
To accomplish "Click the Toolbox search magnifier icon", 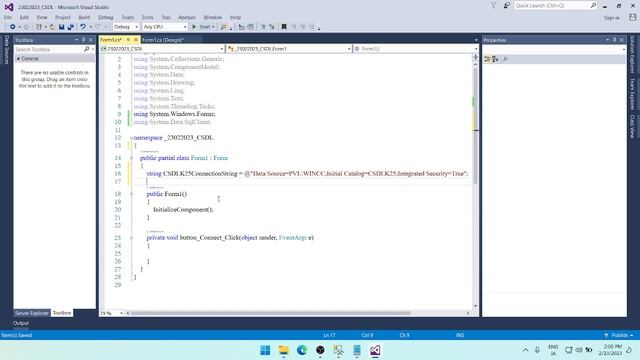I will click(x=87, y=49).
